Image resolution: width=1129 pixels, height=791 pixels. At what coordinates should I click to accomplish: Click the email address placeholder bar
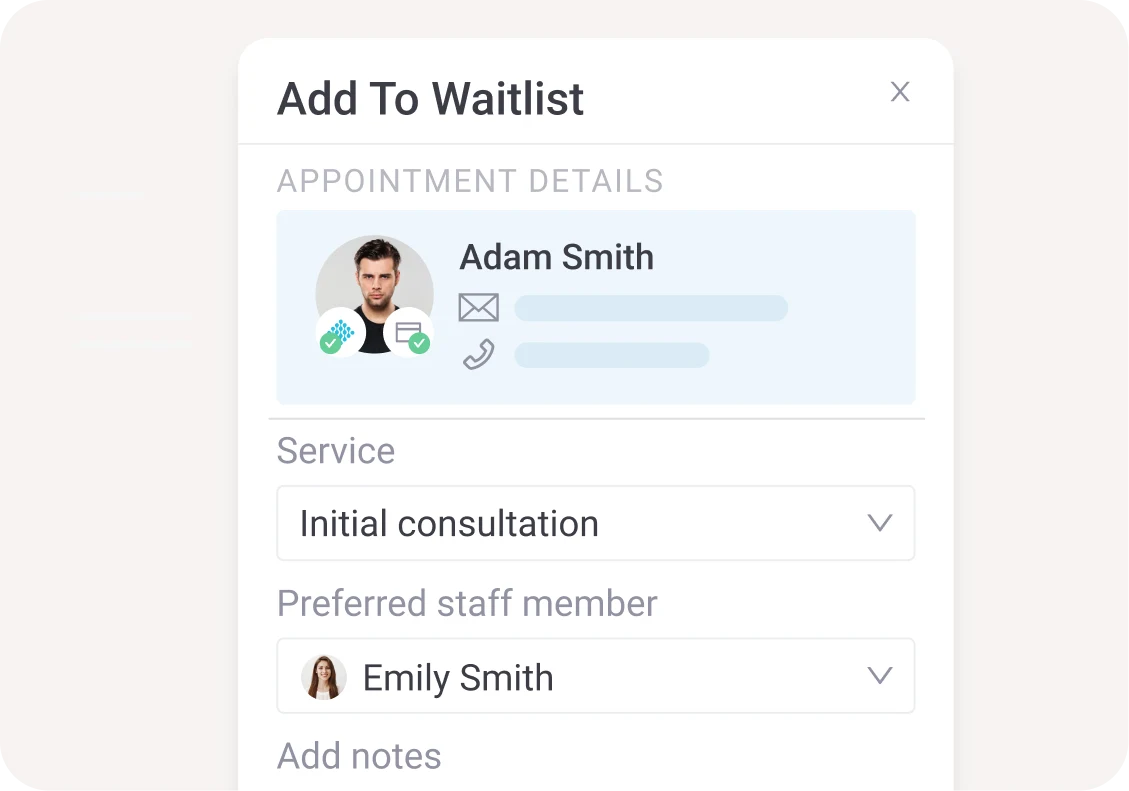coord(651,308)
